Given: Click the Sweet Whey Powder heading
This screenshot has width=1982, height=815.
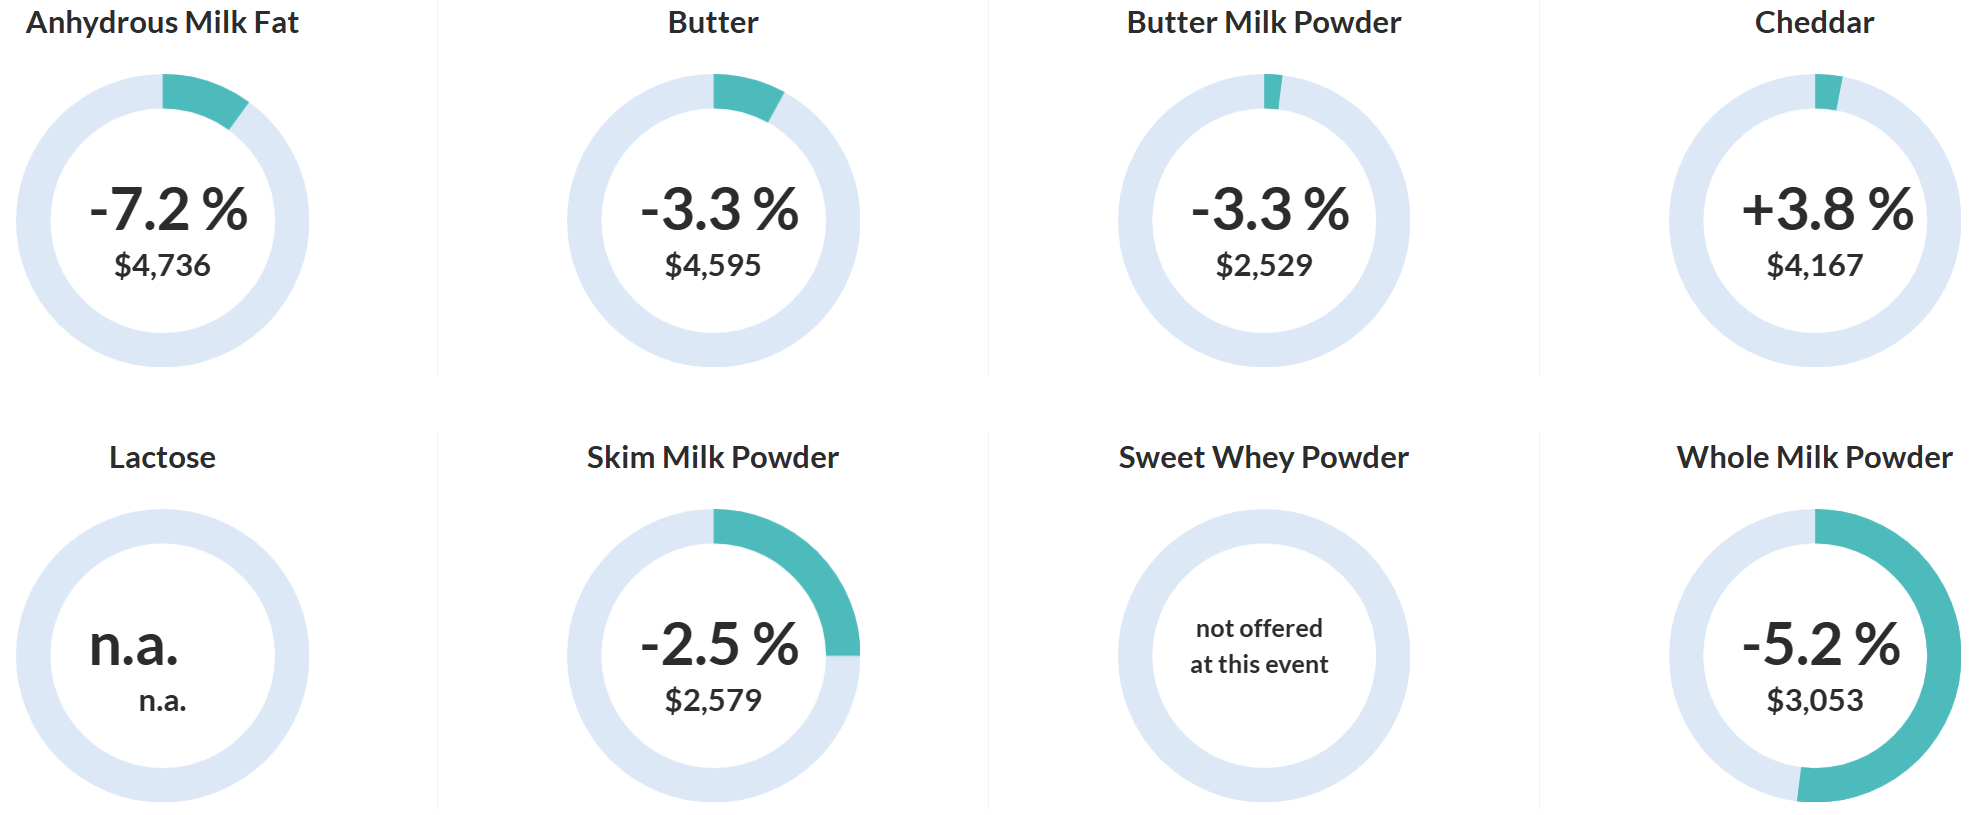Looking at the screenshot, I should (1263, 458).
